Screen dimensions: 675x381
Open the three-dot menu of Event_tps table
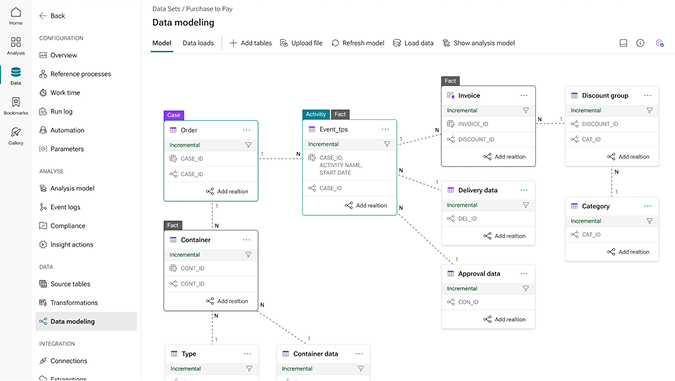(385, 129)
